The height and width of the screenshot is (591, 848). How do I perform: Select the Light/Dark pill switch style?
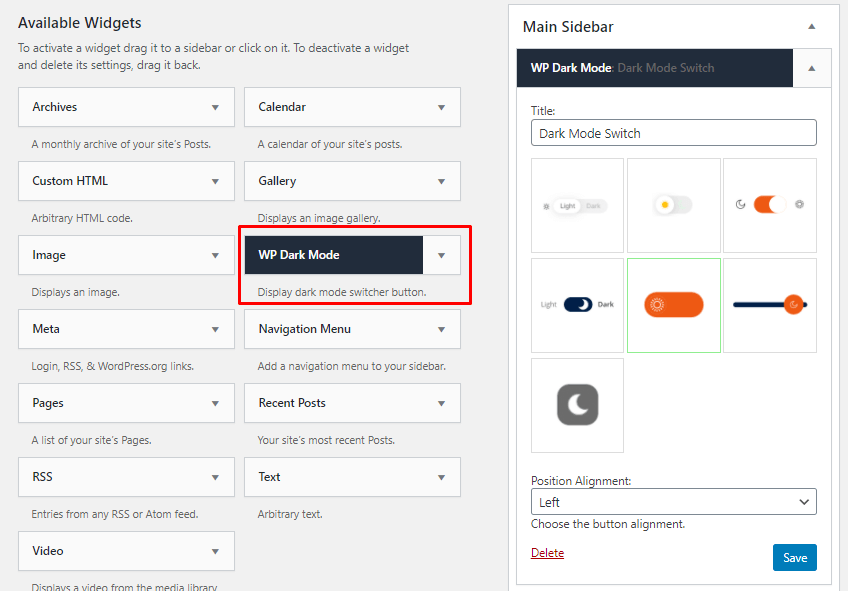[x=577, y=205]
